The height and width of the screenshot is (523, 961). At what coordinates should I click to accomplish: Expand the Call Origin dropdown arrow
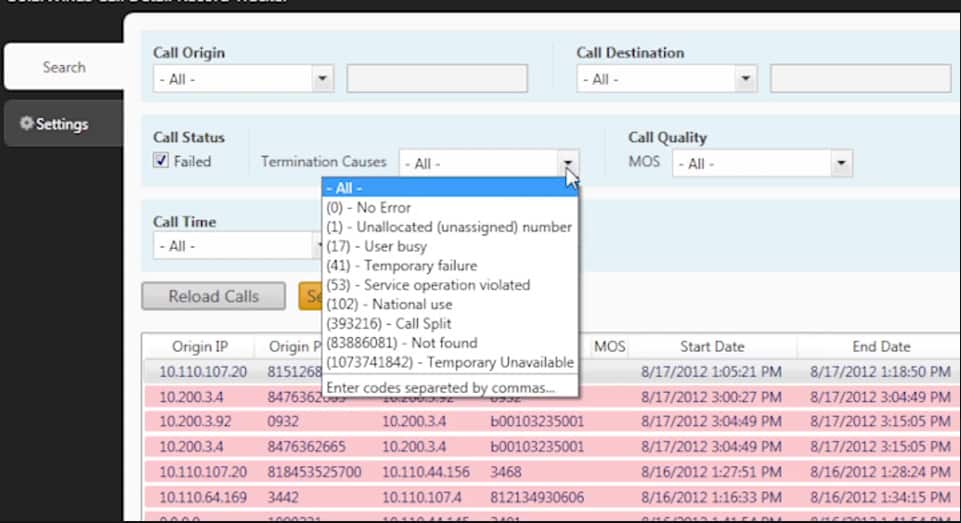coord(322,78)
